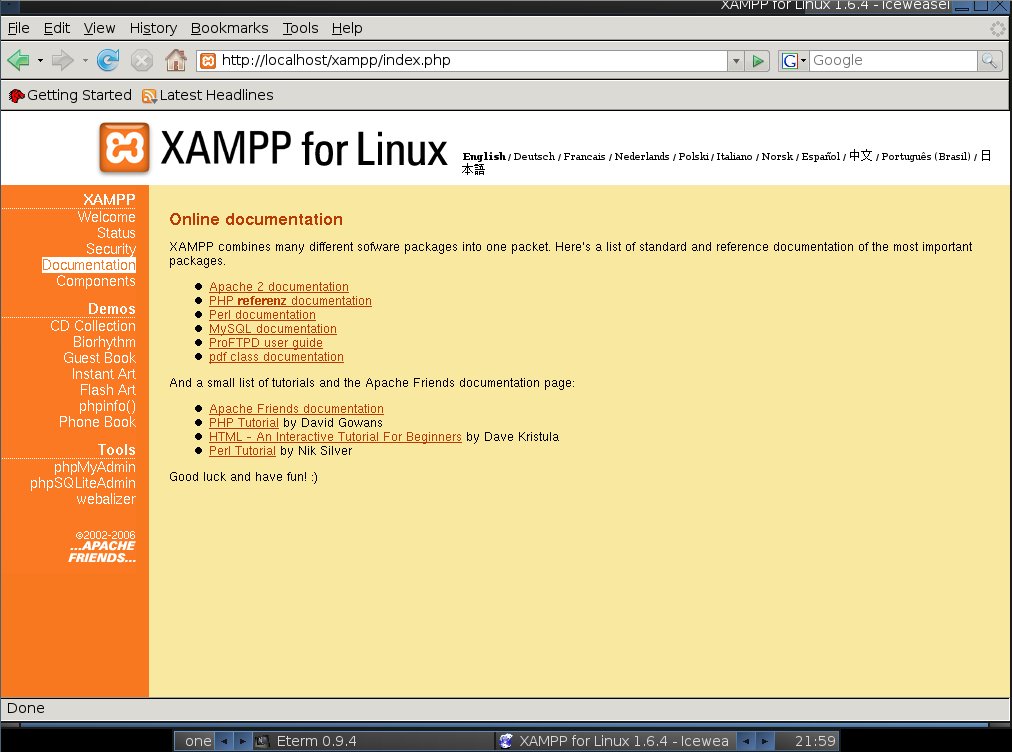This screenshot has width=1012, height=752.
Task: Open webalizer tool
Action: coord(106,499)
